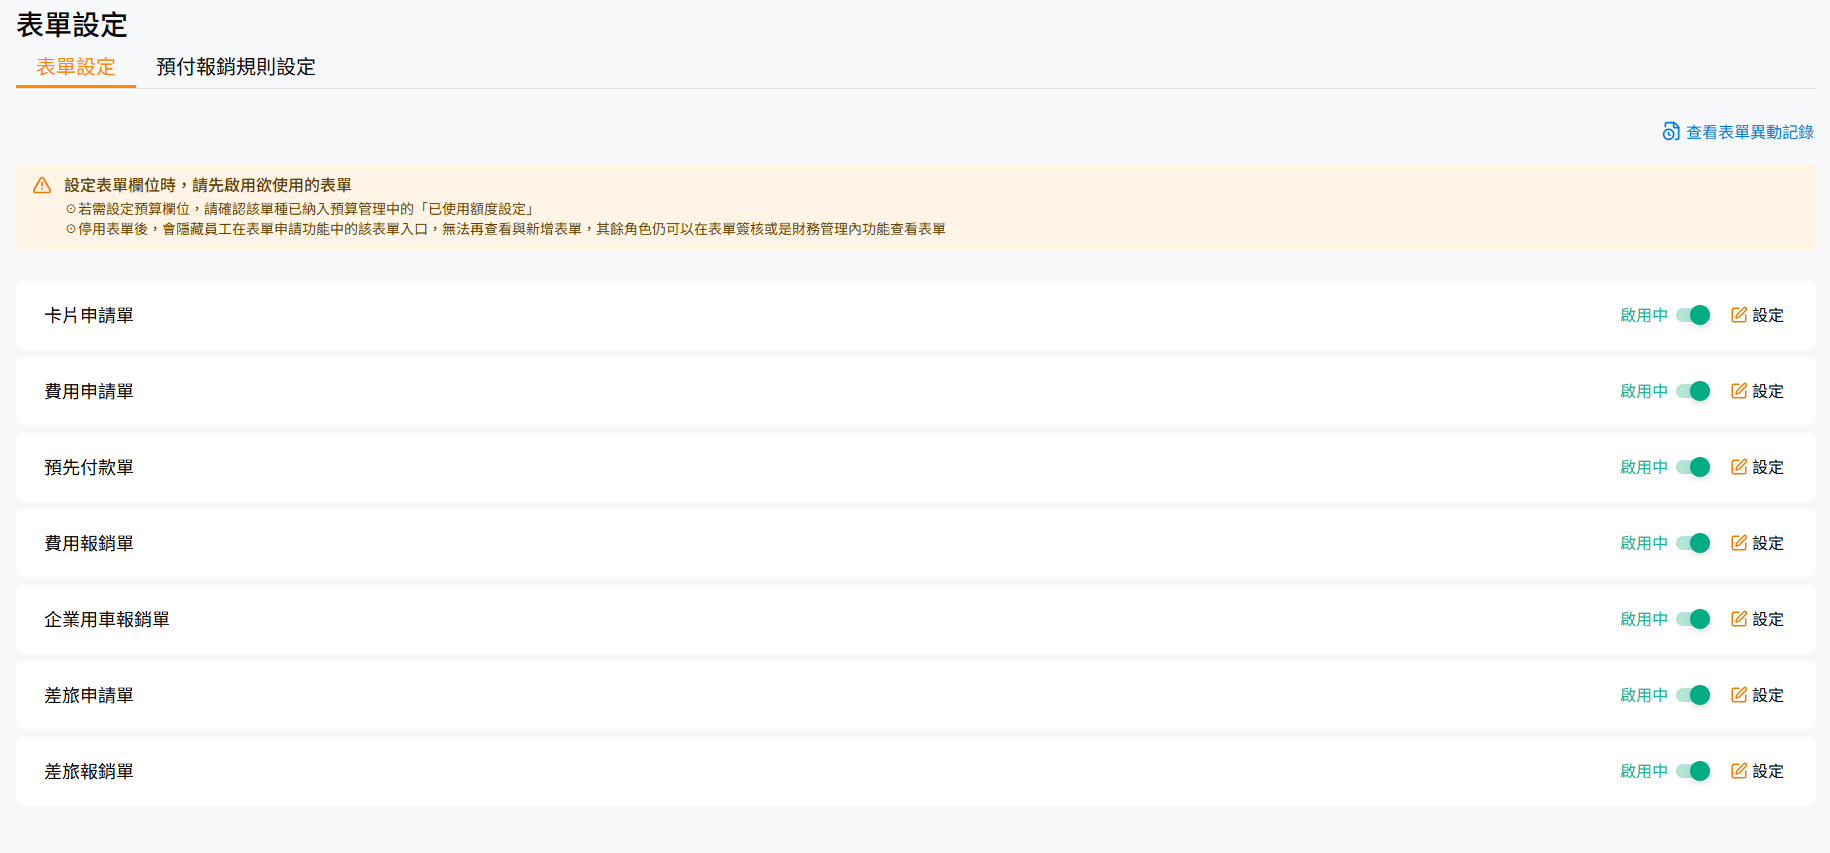Disable the 差旅申請單 toggle
Screen dimensions: 1830x853
[x=1693, y=695]
